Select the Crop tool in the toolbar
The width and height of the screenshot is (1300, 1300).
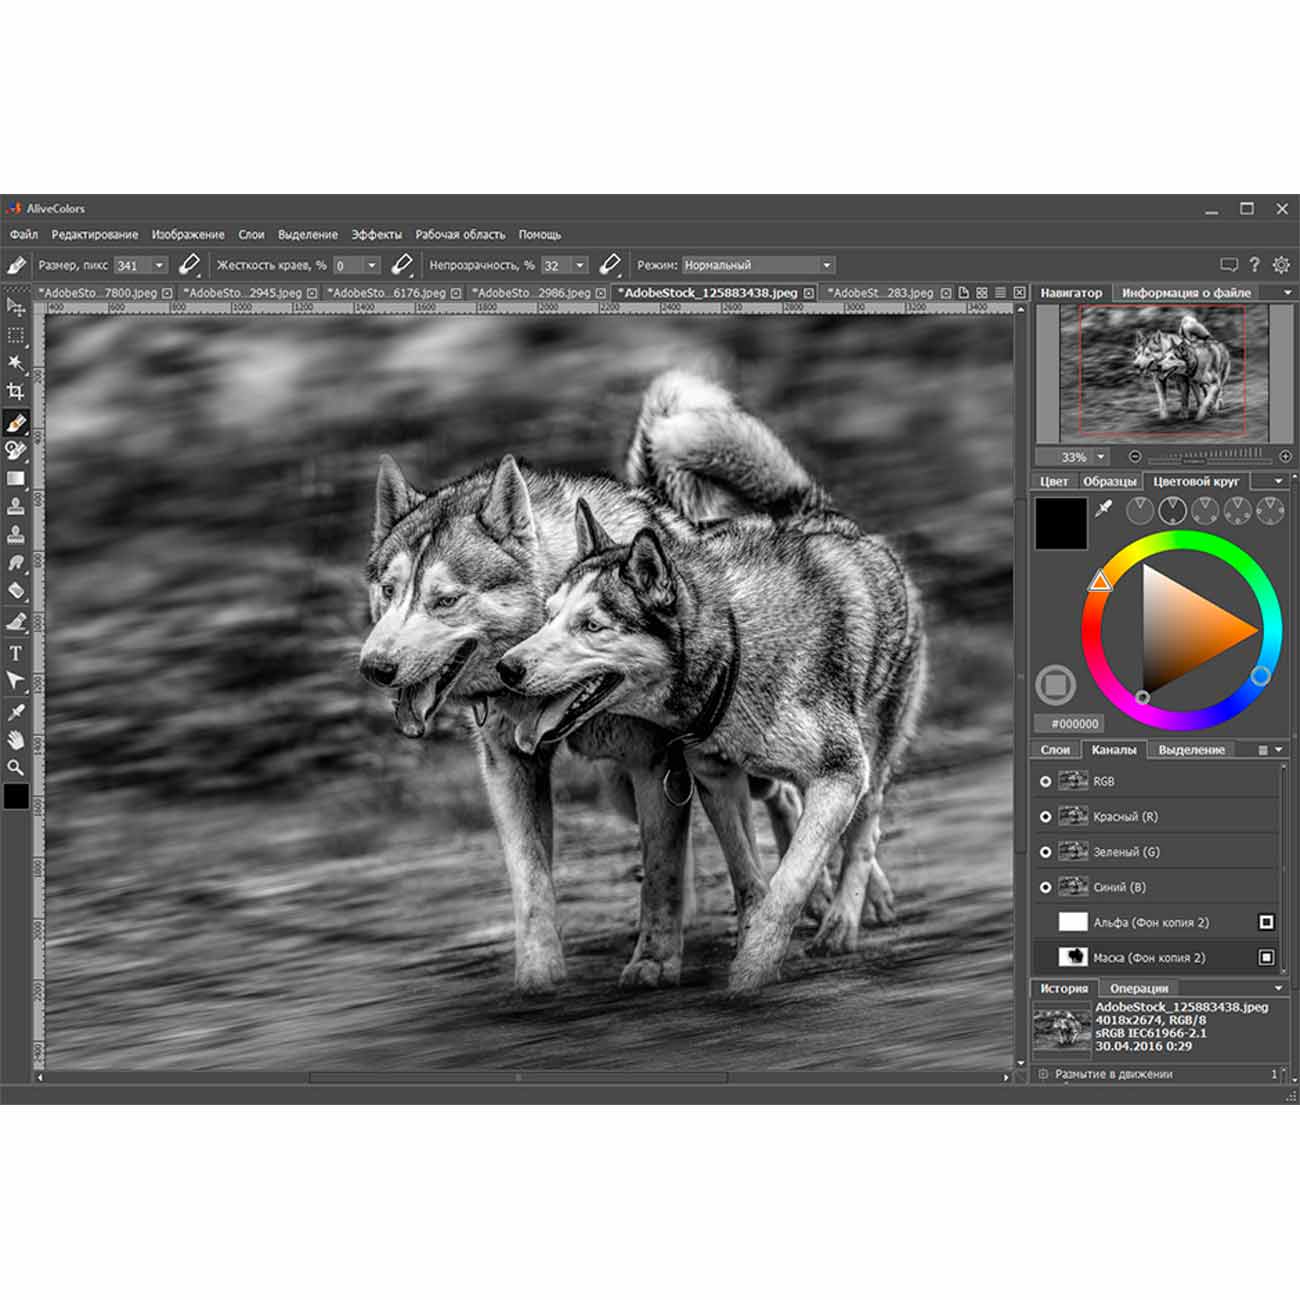(16, 391)
